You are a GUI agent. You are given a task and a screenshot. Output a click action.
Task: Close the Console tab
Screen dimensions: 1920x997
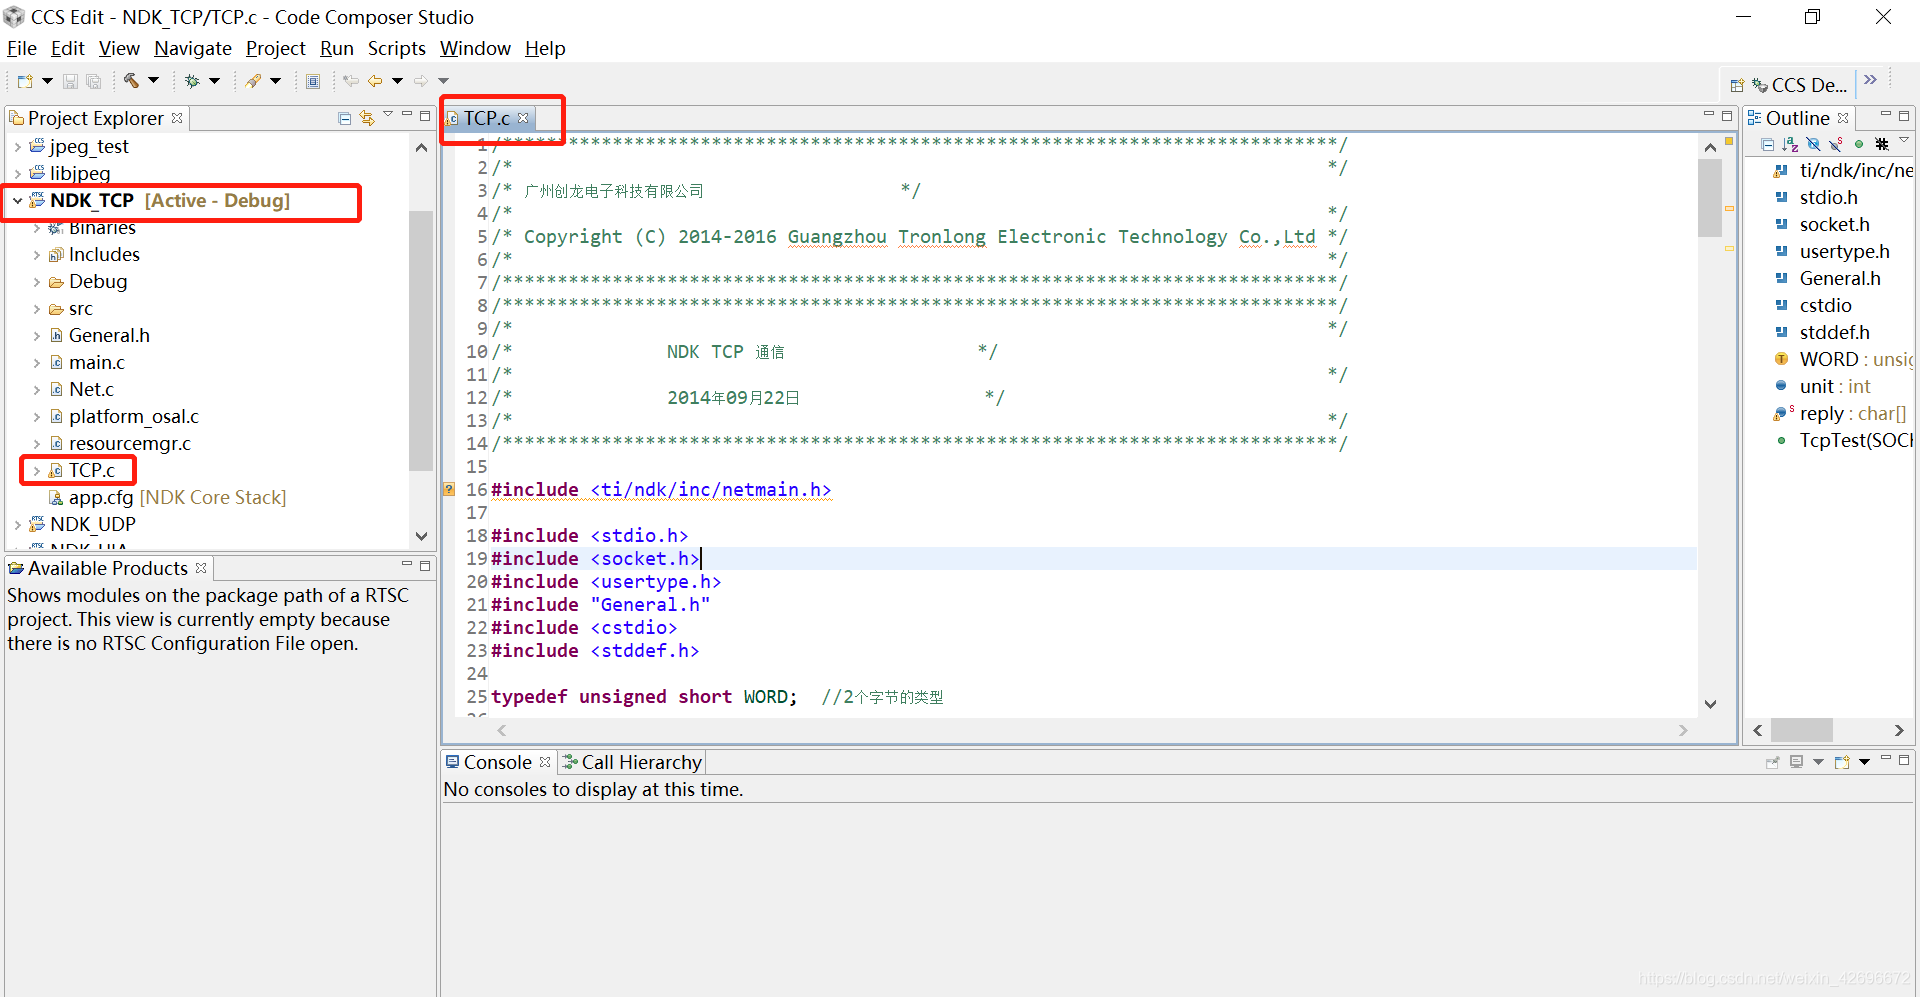tap(545, 762)
